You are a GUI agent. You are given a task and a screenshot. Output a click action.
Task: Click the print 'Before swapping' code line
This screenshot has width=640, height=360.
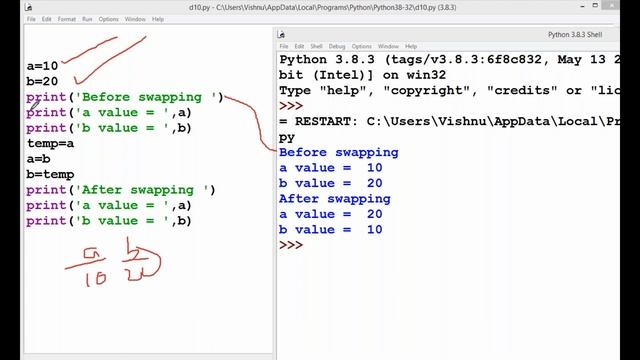pos(125,97)
